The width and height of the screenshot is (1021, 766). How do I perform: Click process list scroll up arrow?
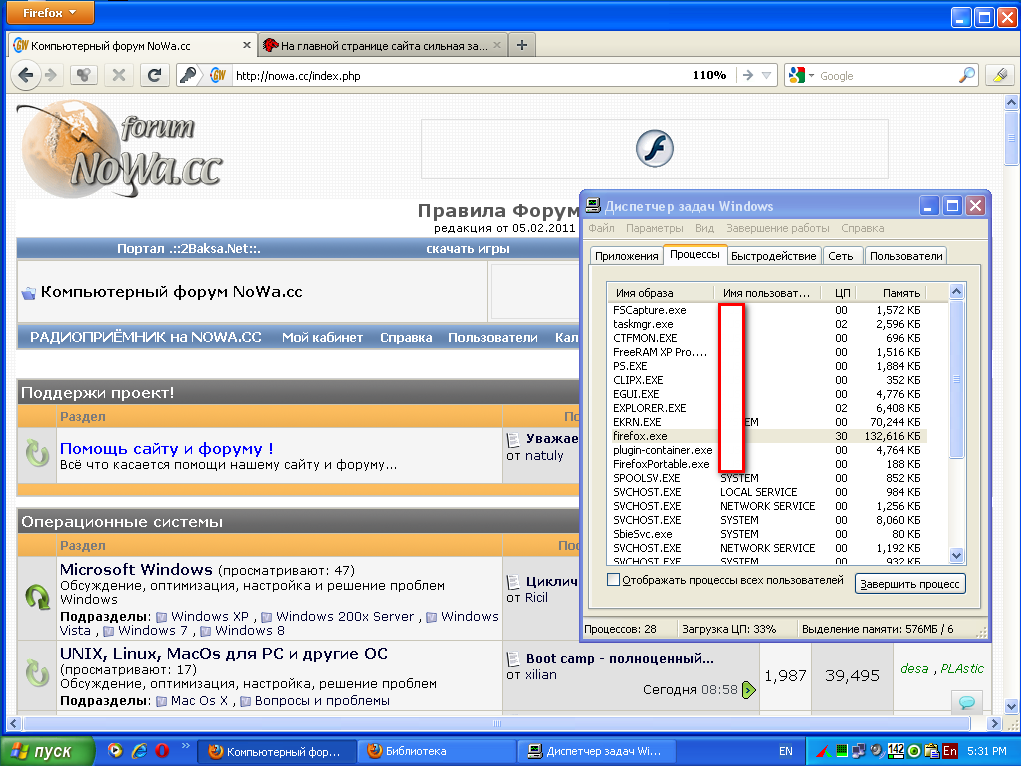tap(956, 292)
